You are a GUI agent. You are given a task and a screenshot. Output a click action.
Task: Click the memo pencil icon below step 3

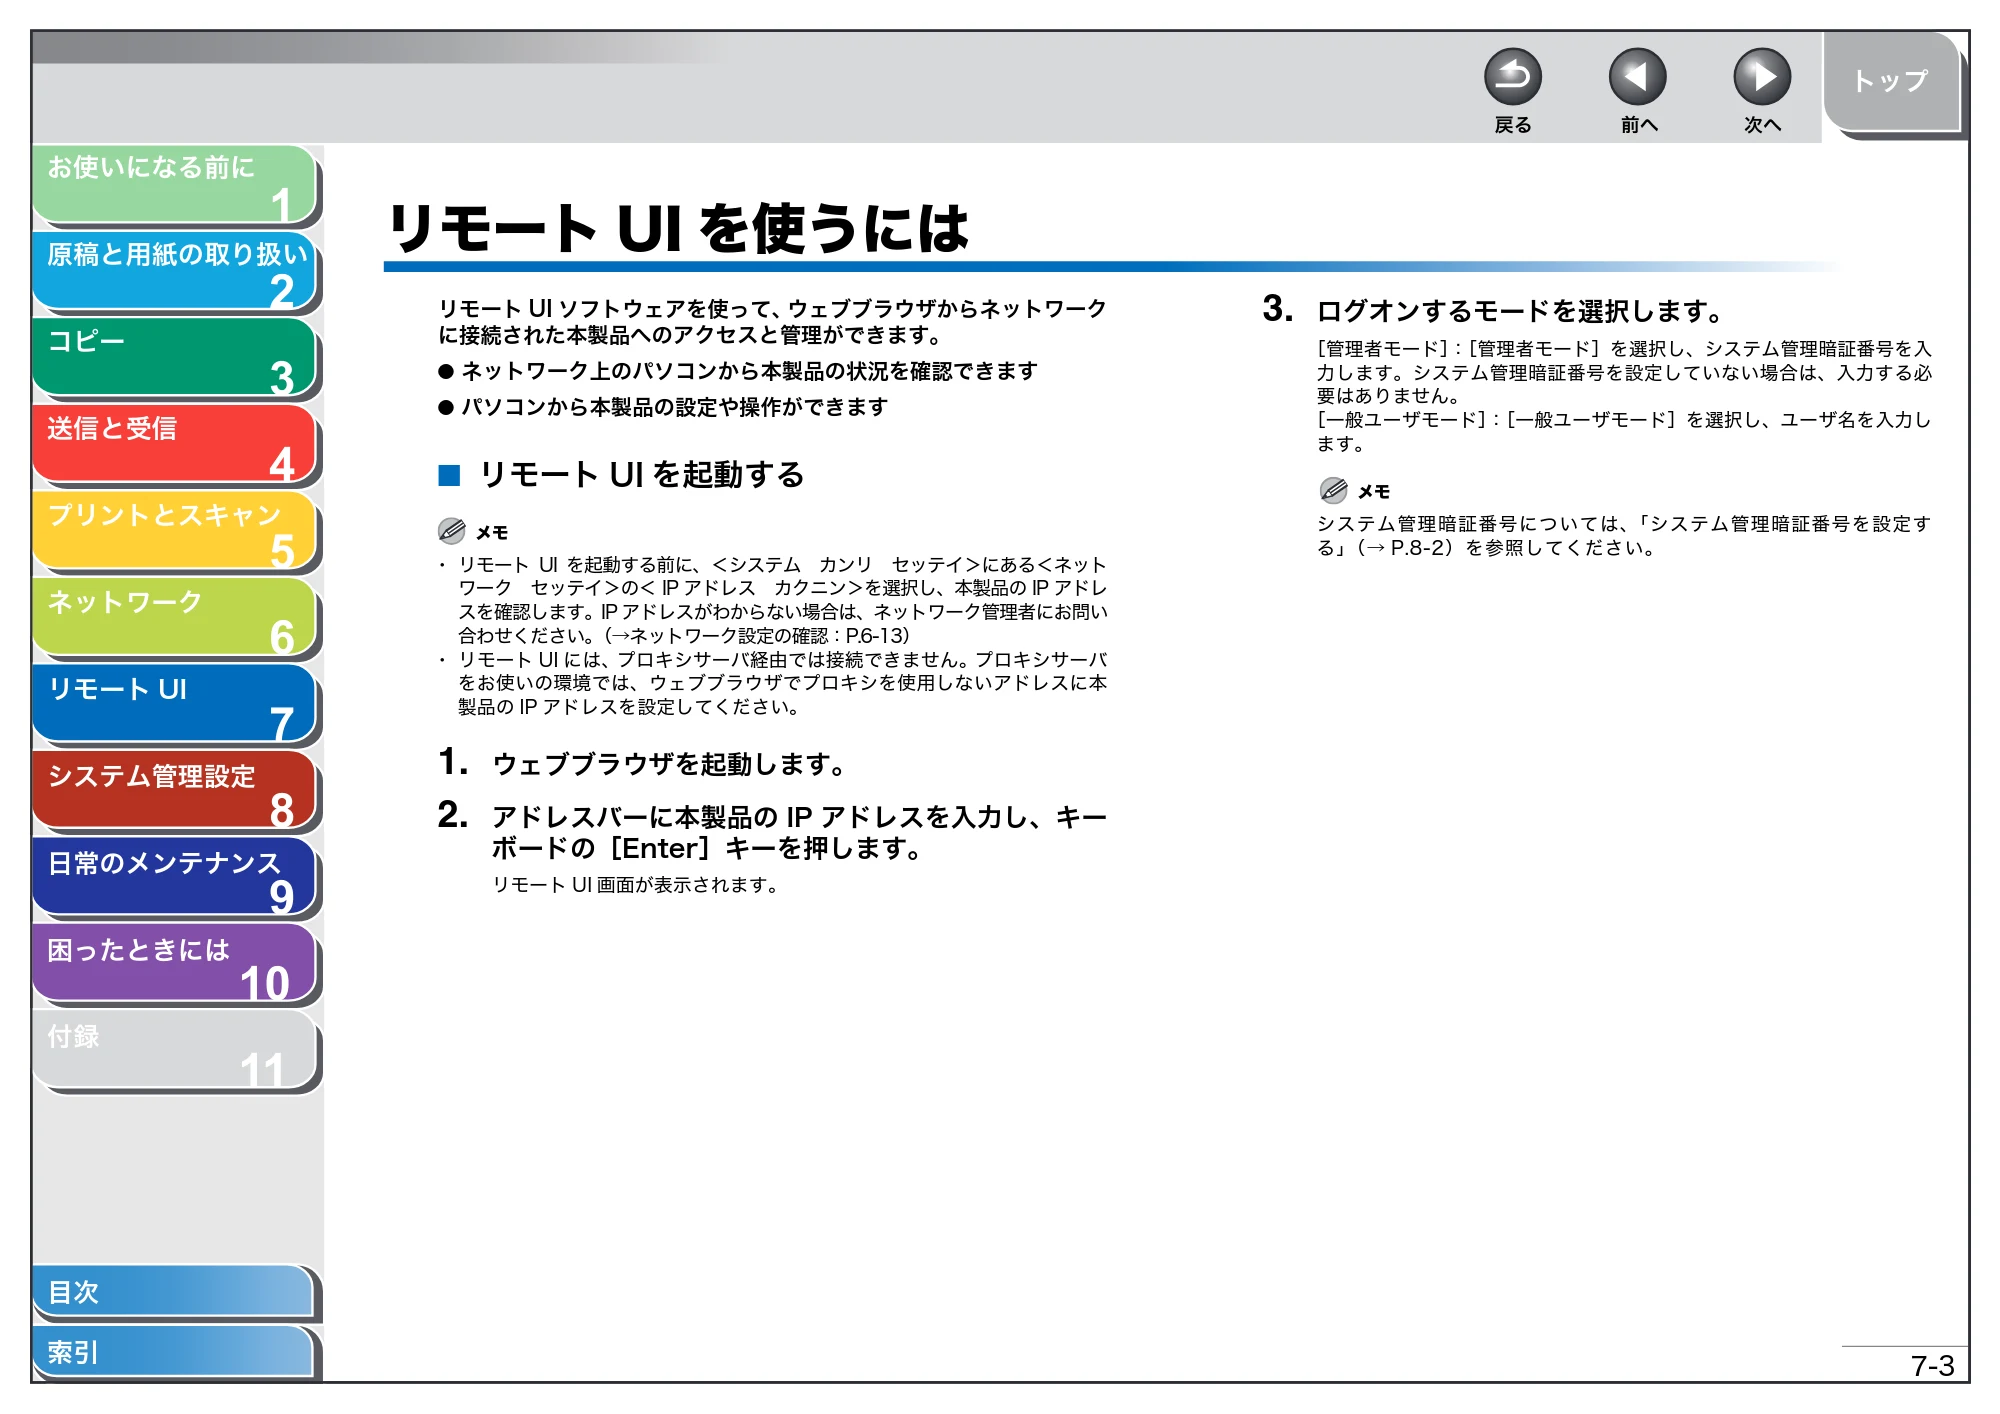coord(1333,490)
